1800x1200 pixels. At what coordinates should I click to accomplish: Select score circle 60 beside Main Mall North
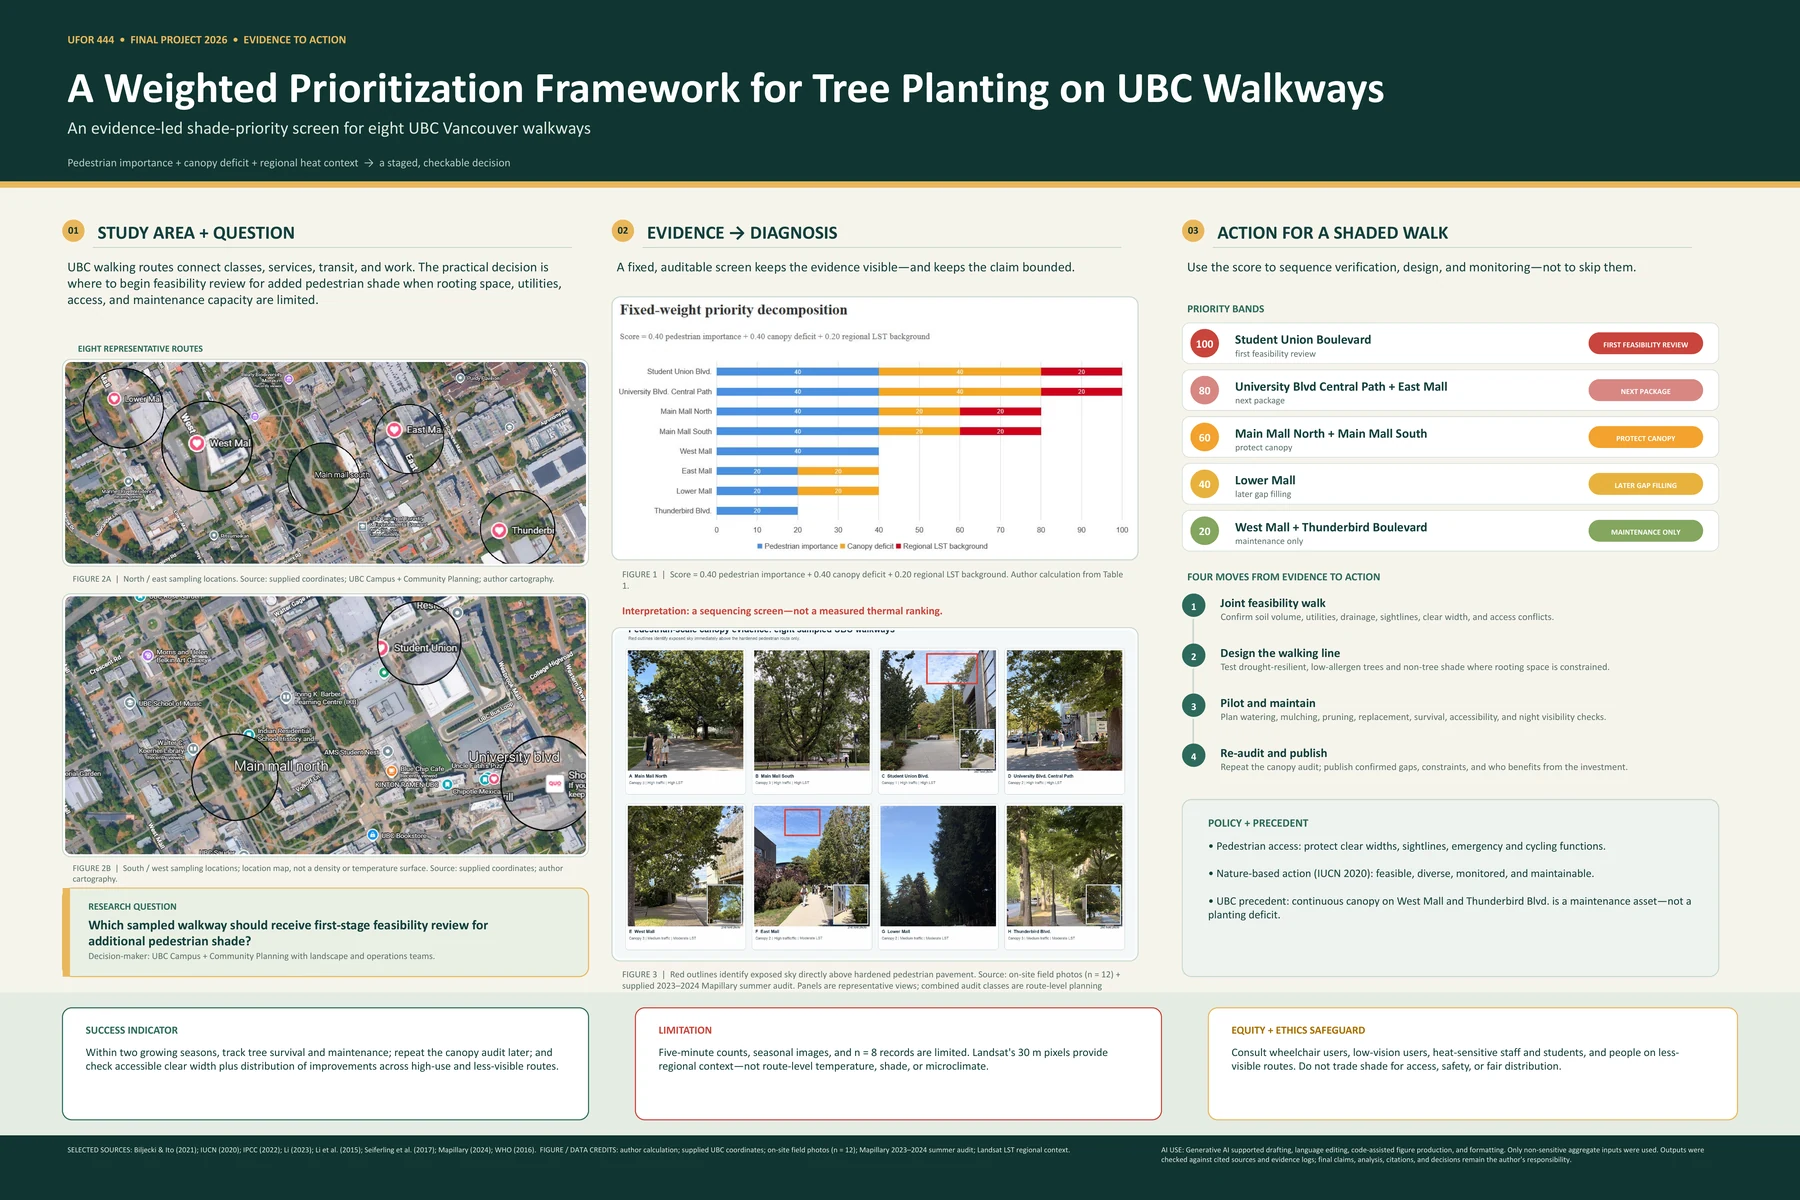1204,438
